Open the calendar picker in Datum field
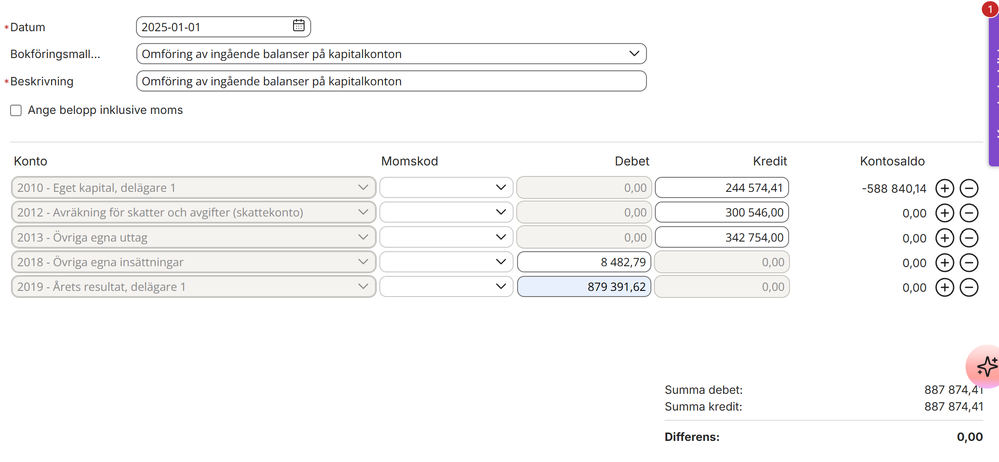 click(x=299, y=26)
